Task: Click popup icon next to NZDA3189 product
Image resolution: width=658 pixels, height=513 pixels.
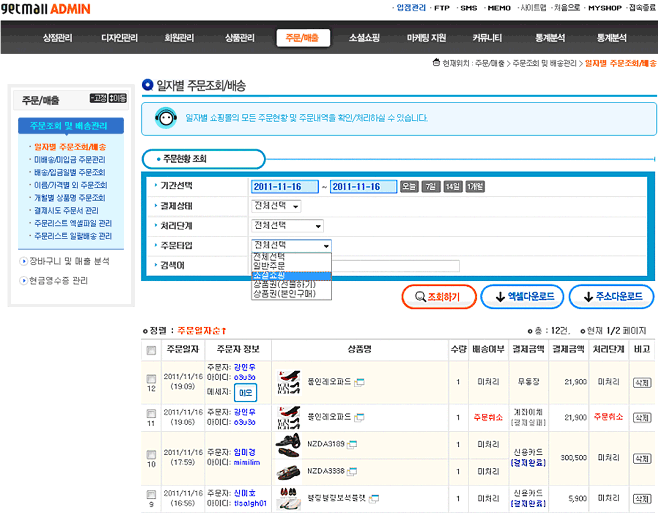Action: click(x=351, y=443)
